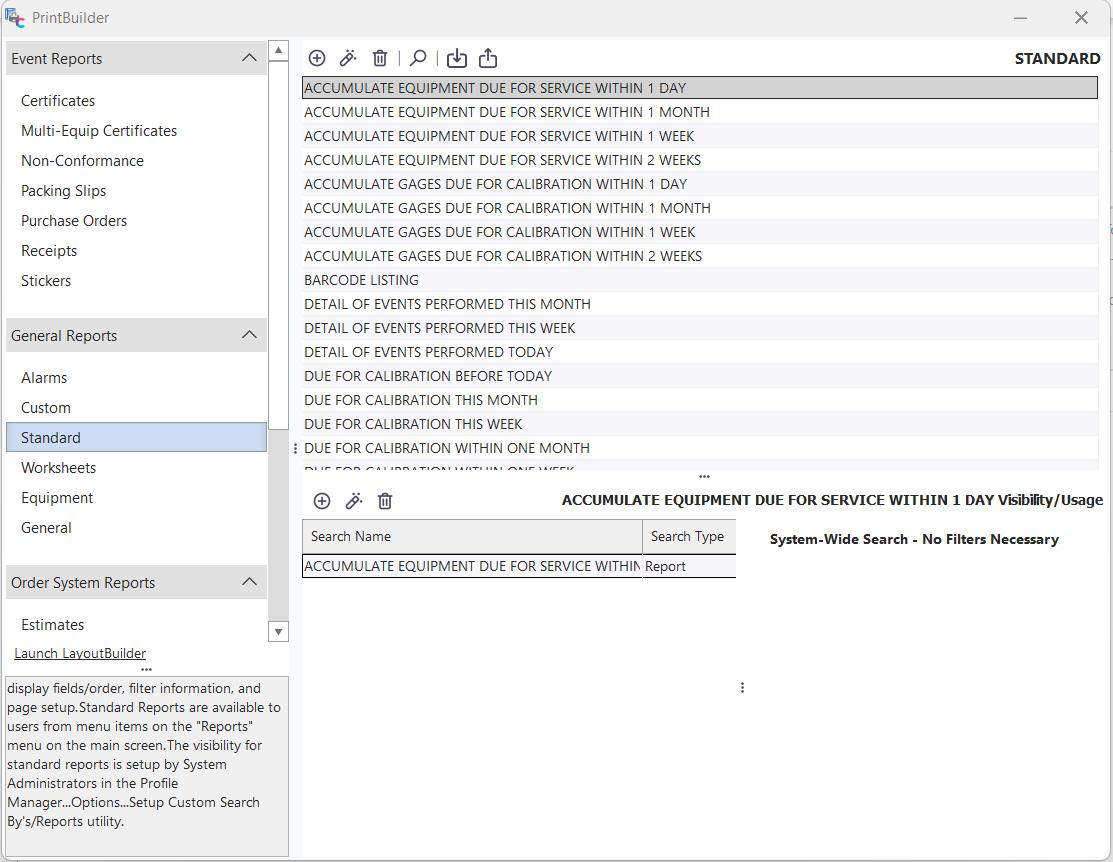The width and height of the screenshot is (1113, 862).
Task: Collapse the Order System Reports section
Action: click(249, 582)
